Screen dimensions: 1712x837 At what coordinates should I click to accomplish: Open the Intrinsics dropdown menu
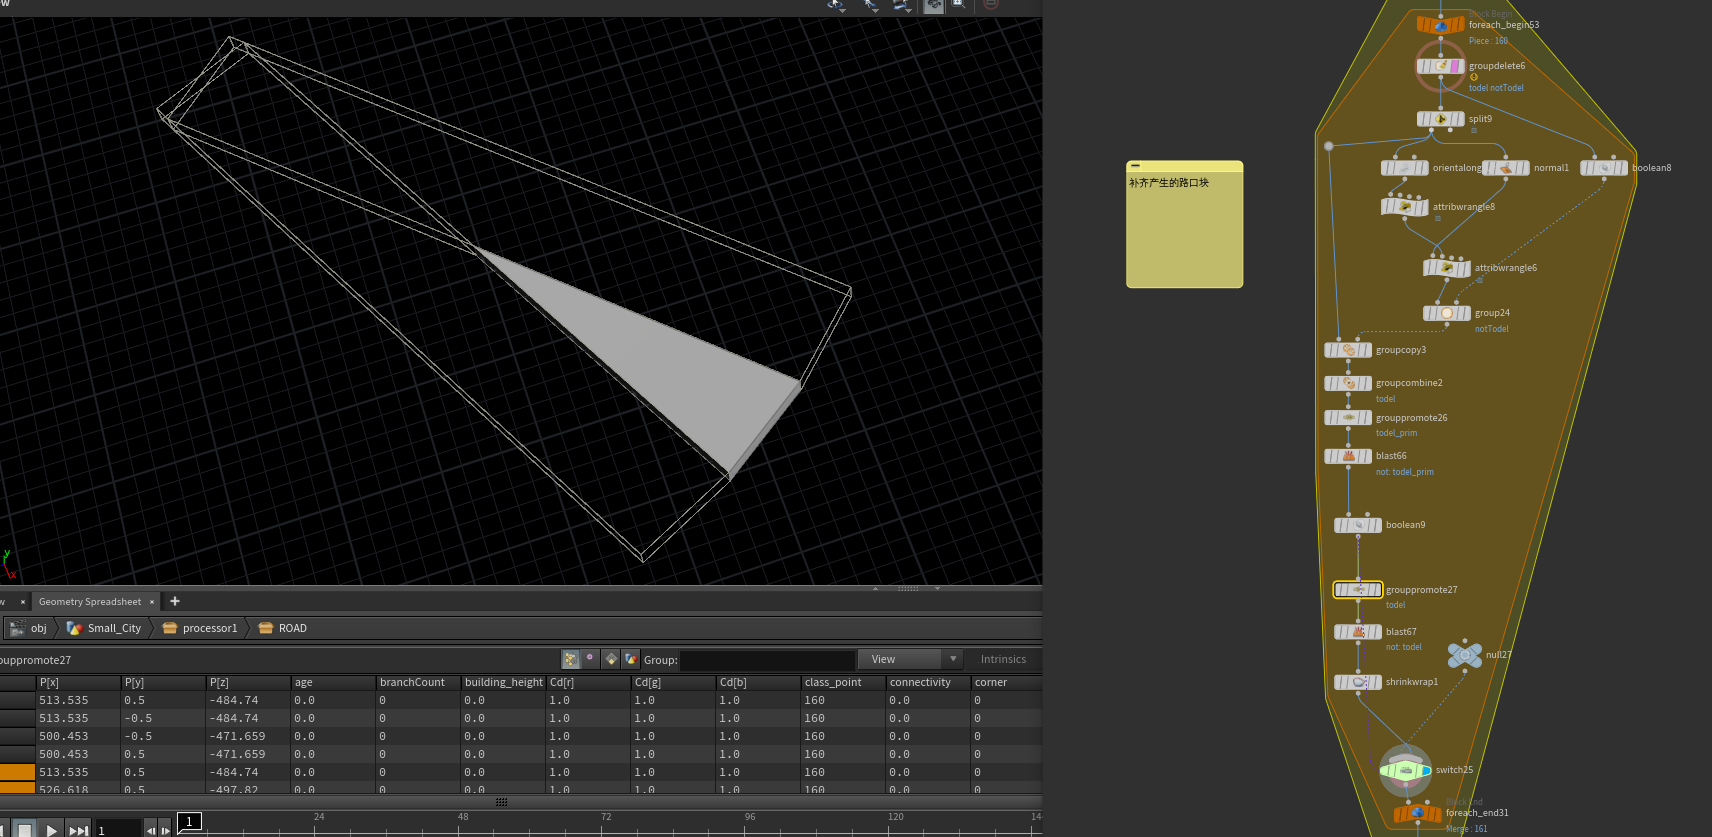click(1003, 659)
